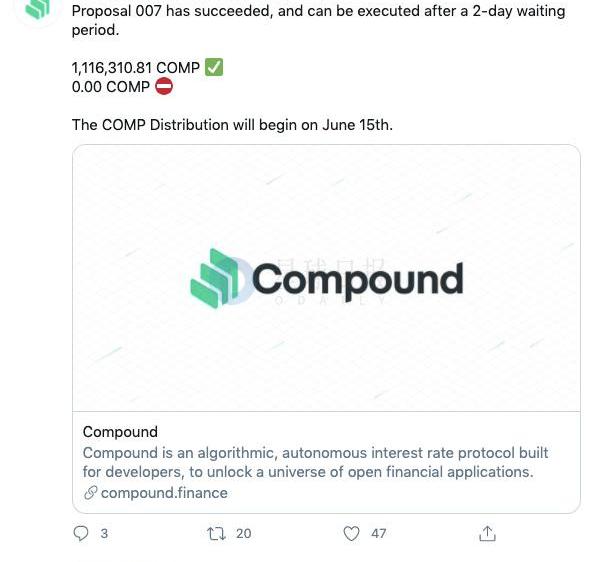Click the card description about interest rate protocol
The width and height of the screenshot is (595, 562).
(x=315, y=462)
